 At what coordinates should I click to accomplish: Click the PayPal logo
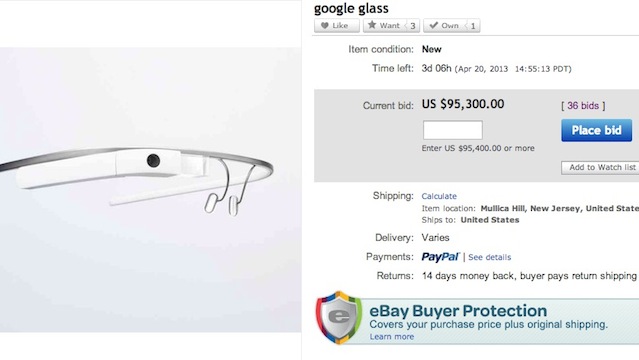point(440,257)
